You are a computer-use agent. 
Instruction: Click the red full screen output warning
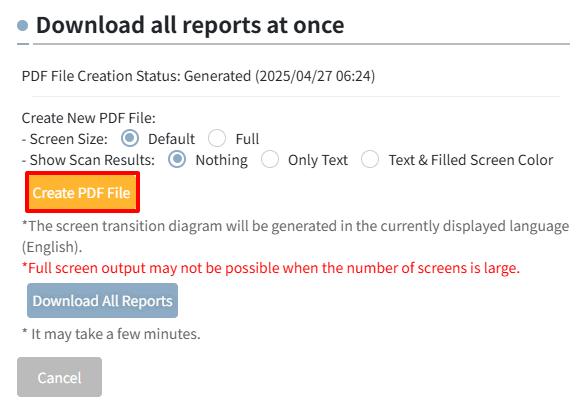271,268
